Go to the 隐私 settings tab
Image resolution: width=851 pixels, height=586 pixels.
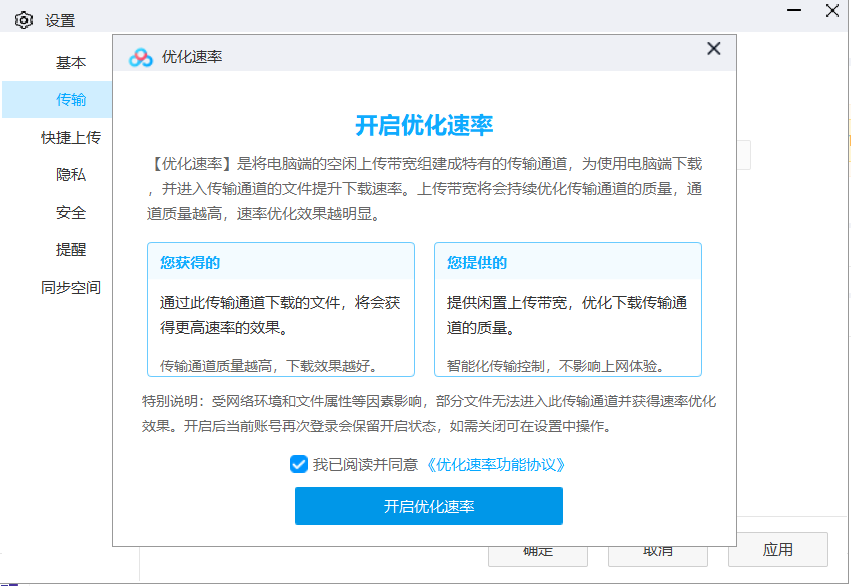coord(71,174)
